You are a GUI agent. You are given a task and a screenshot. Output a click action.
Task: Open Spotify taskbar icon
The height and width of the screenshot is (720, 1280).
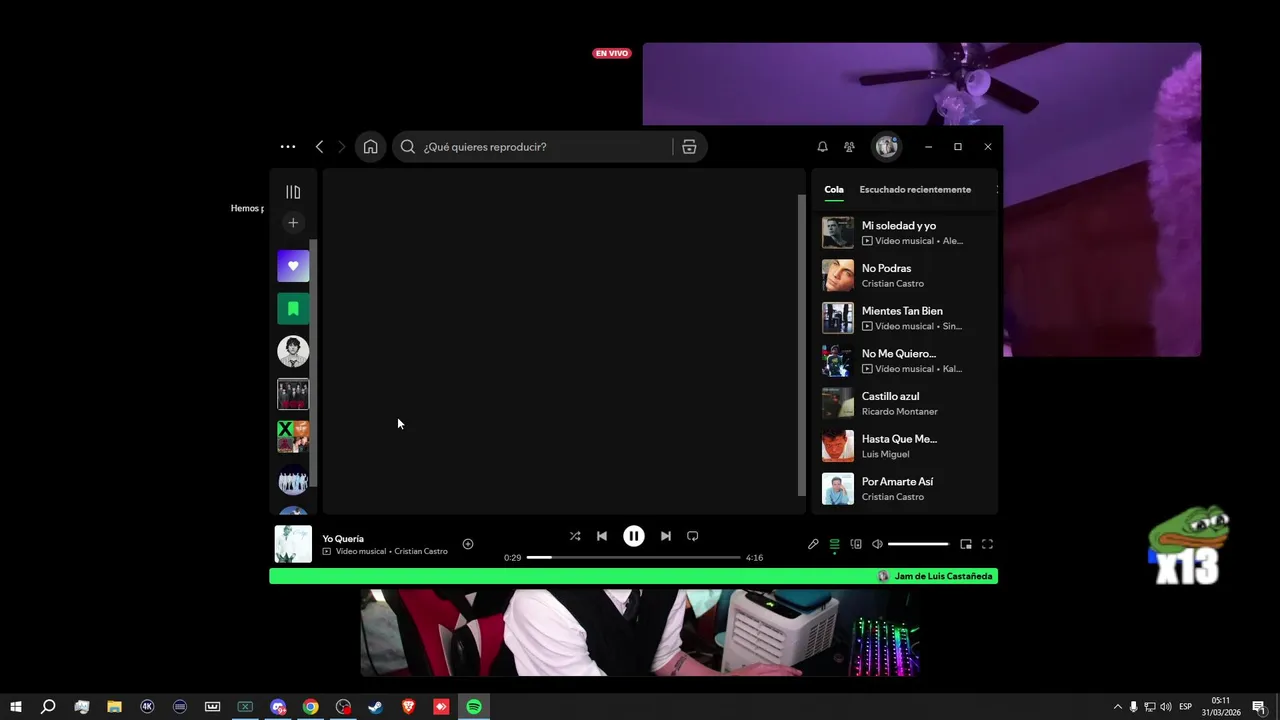click(474, 707)
